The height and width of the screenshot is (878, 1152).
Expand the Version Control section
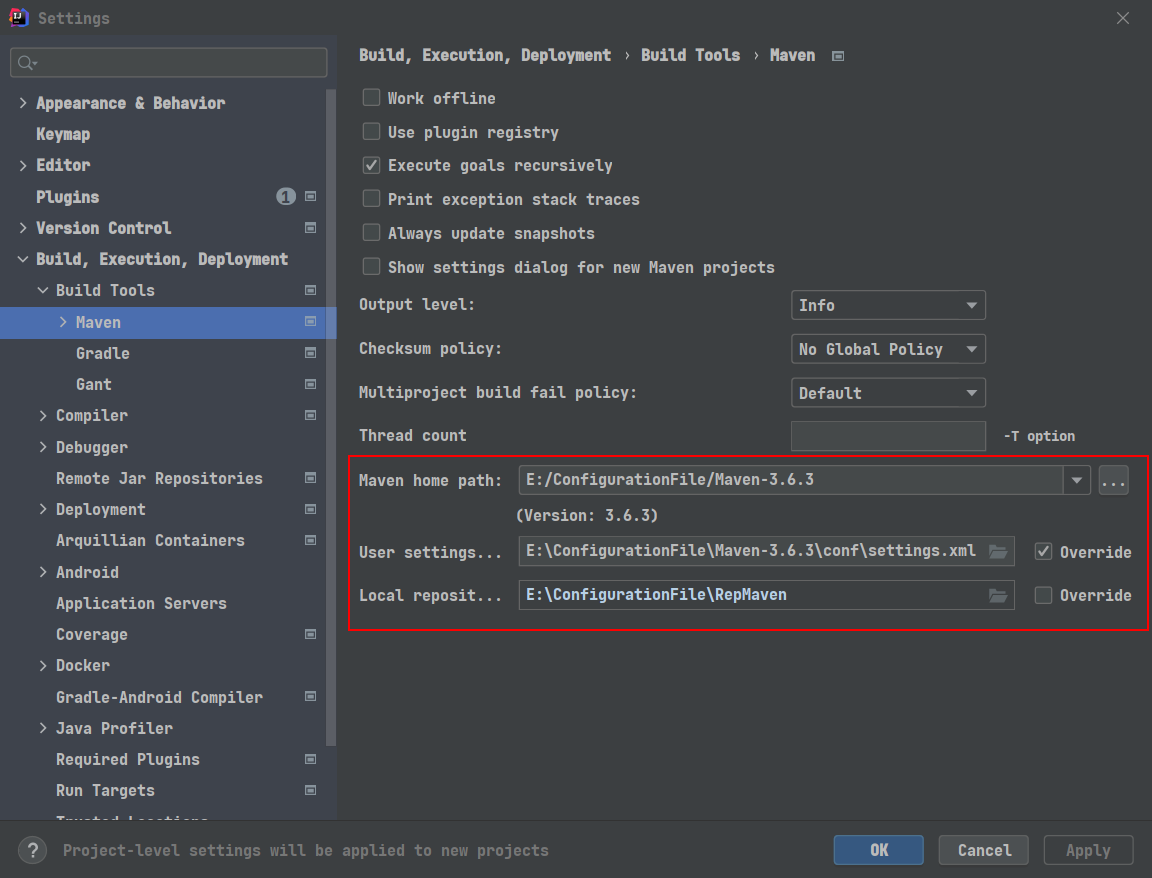coord(23,228)
